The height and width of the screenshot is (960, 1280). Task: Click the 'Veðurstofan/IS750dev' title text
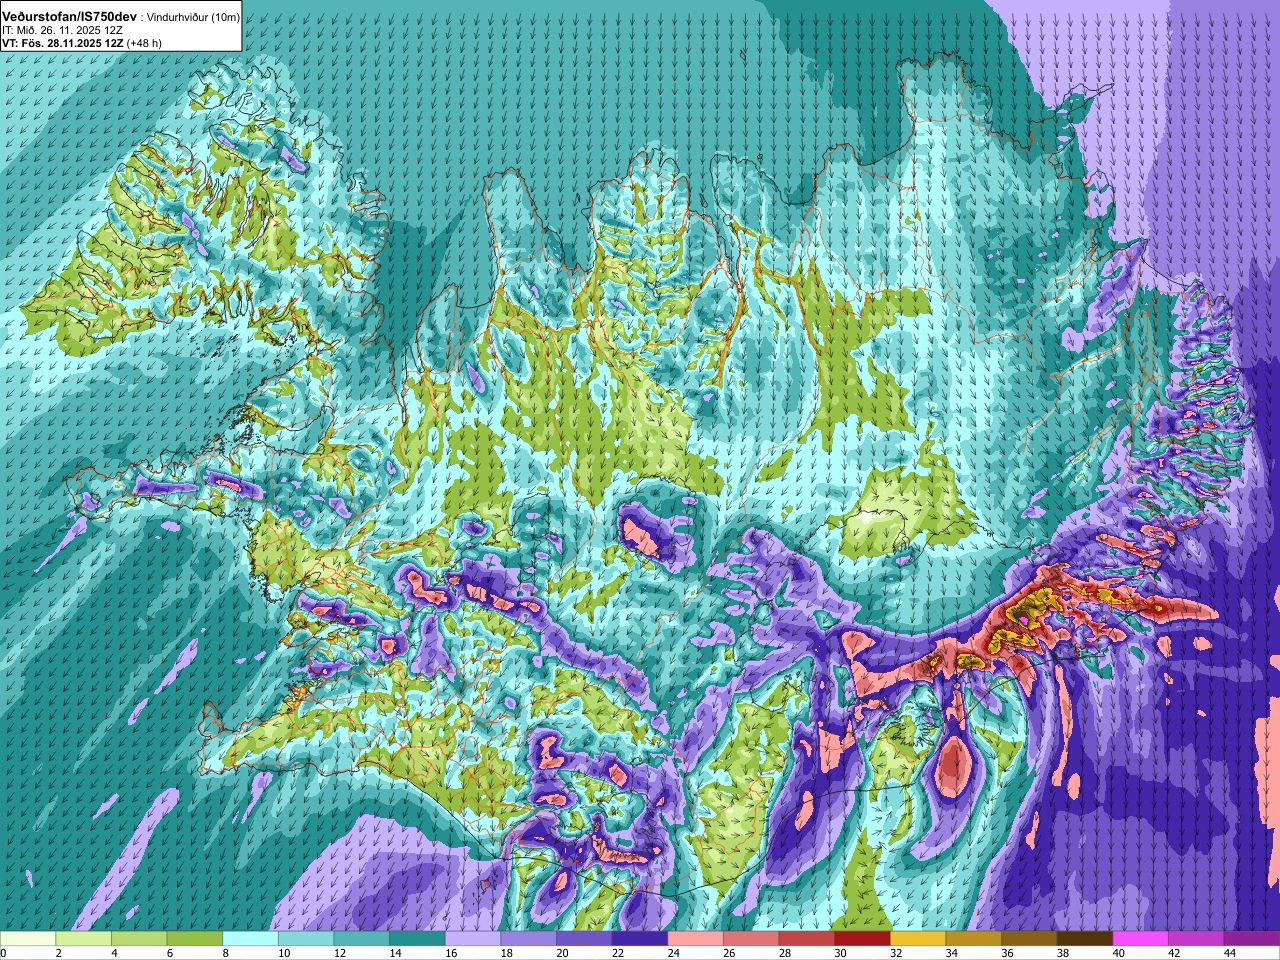(x=69, y=17)
